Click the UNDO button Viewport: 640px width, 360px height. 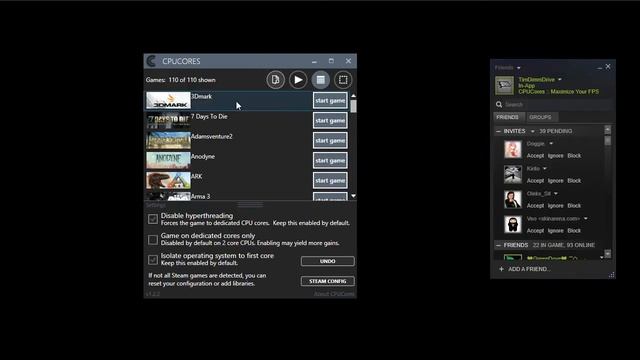coord(327,261)
